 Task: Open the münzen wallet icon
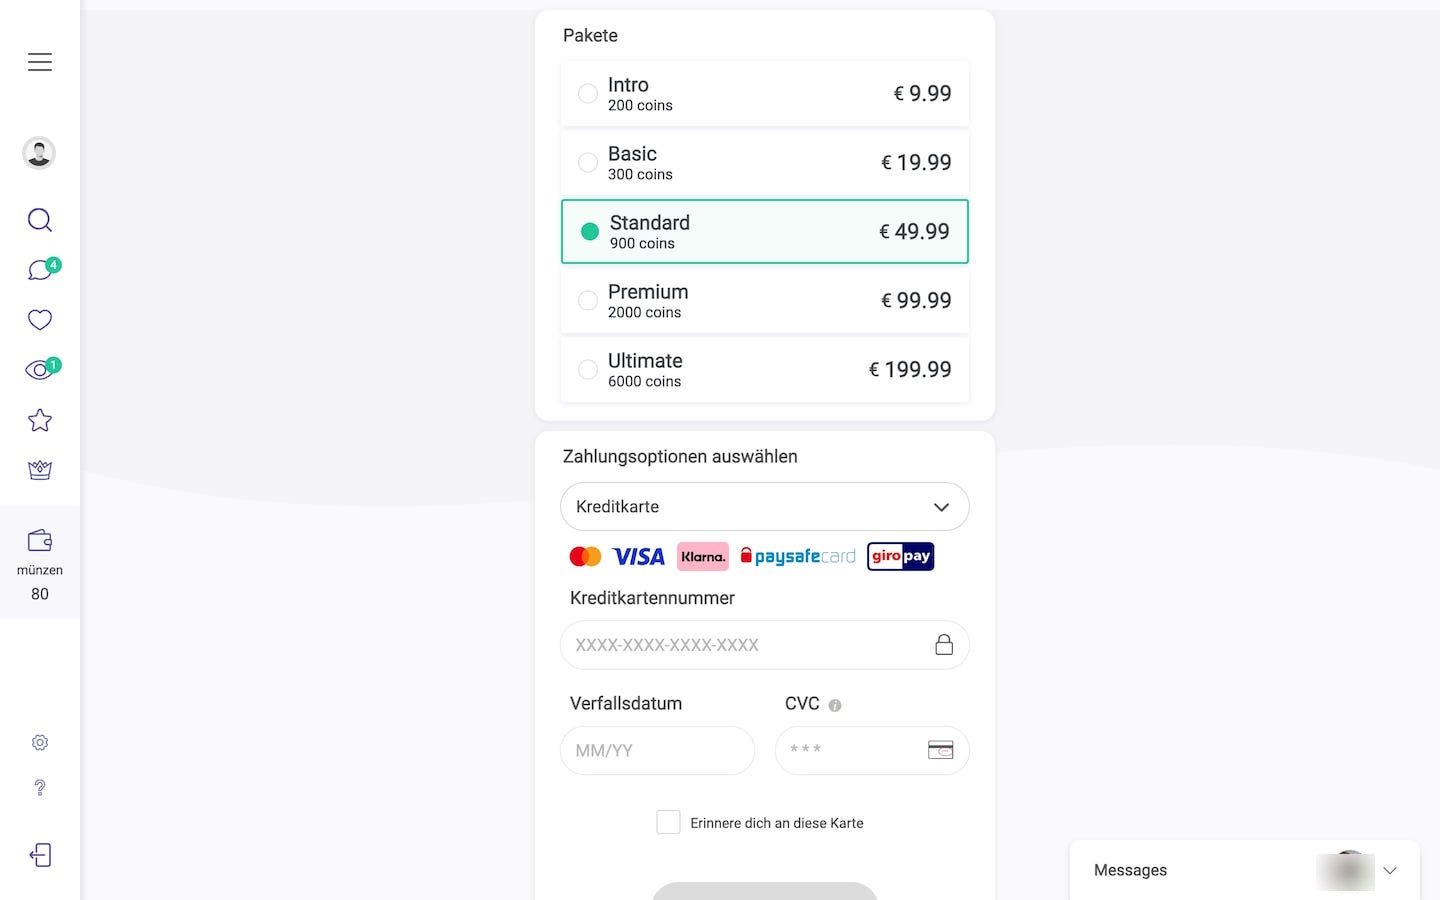coord(40,541)
